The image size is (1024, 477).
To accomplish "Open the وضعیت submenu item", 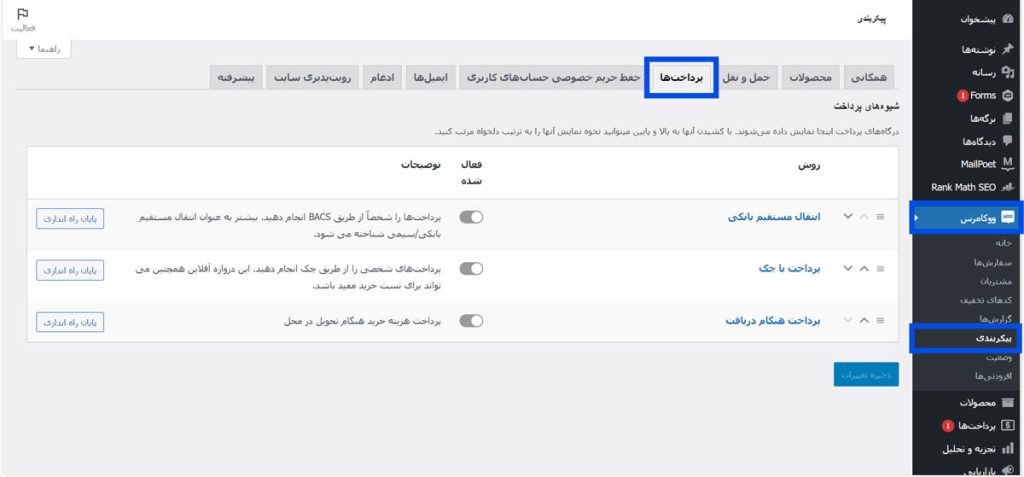I will [x=999, y=357].
